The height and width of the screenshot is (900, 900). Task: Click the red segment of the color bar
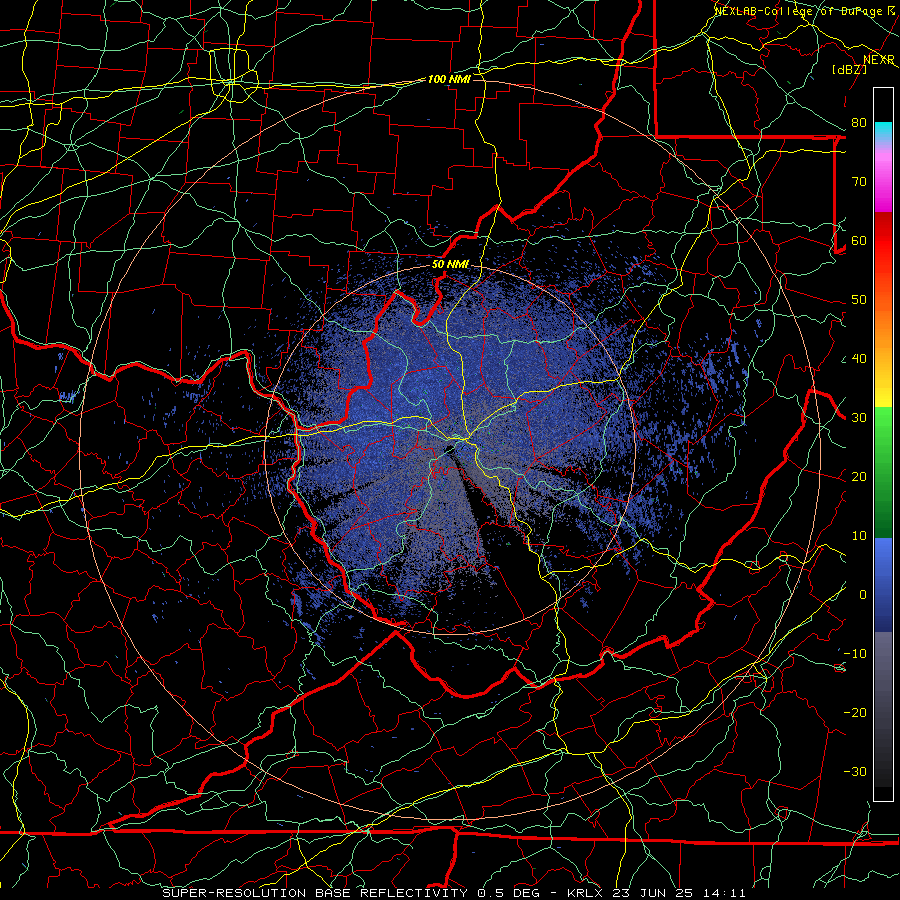883,241
